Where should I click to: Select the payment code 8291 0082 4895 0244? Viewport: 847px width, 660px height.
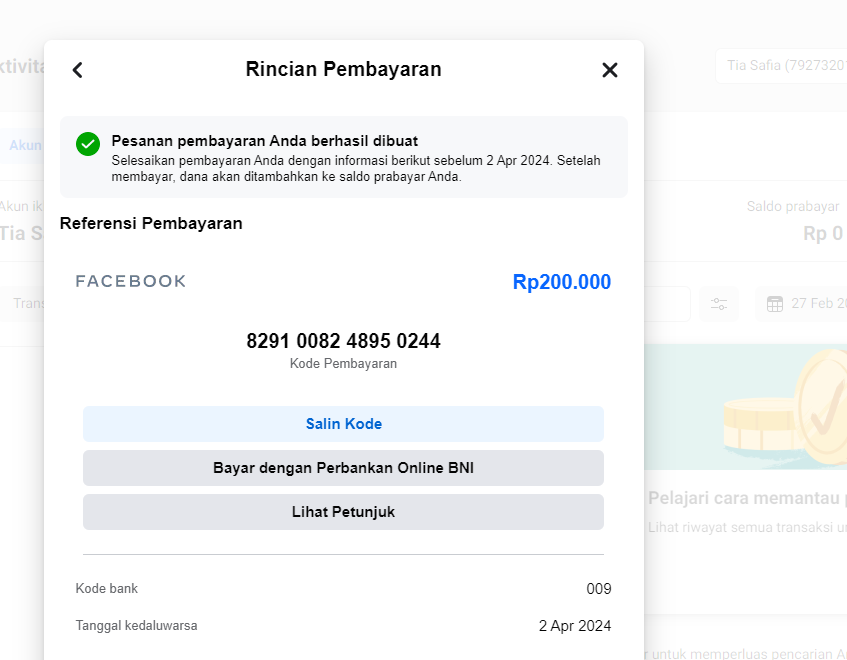[343, 341]
